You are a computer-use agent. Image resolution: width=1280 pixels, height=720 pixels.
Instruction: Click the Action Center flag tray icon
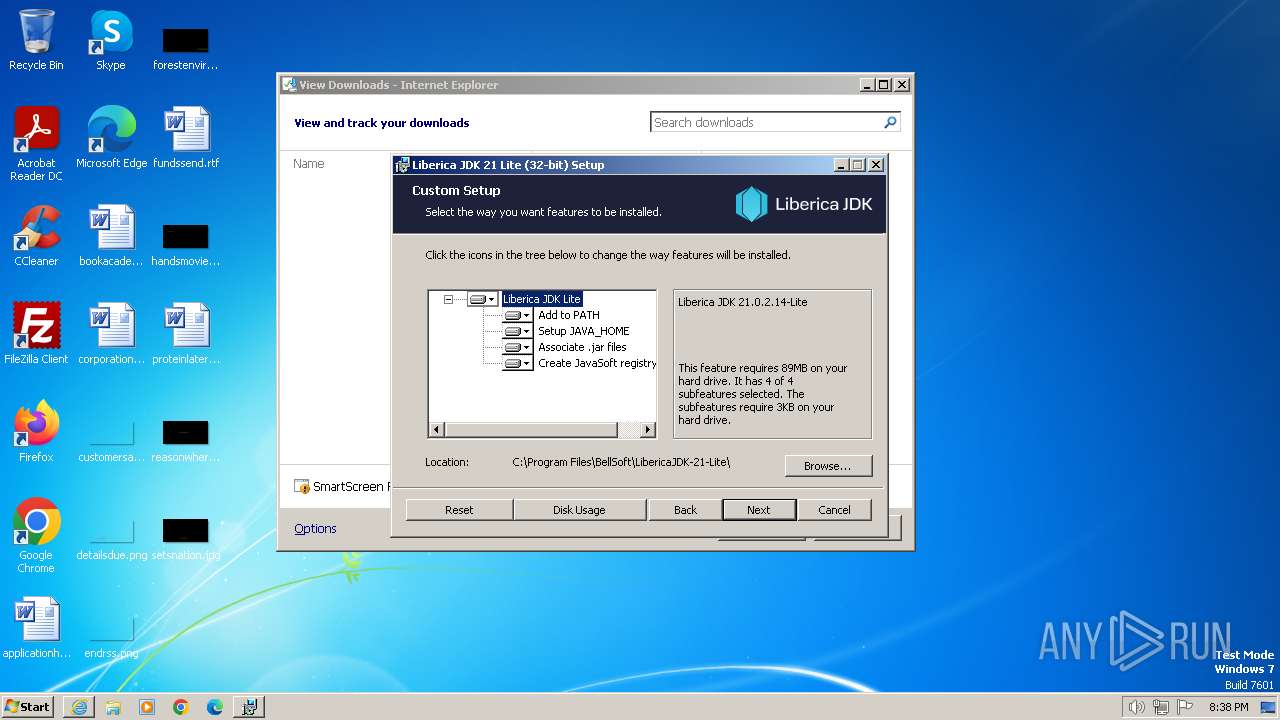[1186, 707]
